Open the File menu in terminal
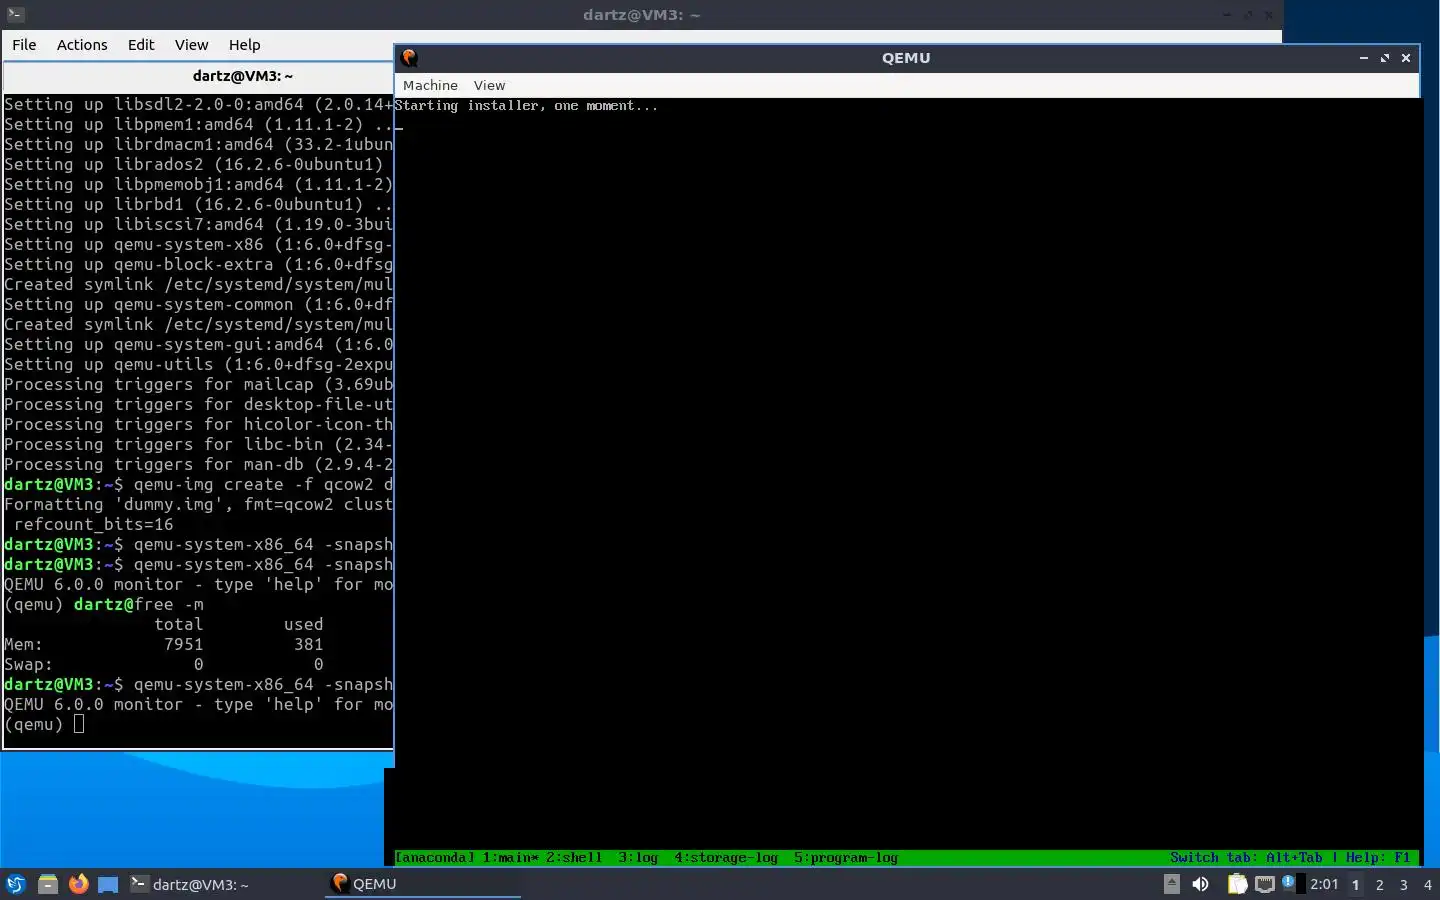 coord(24,45)
